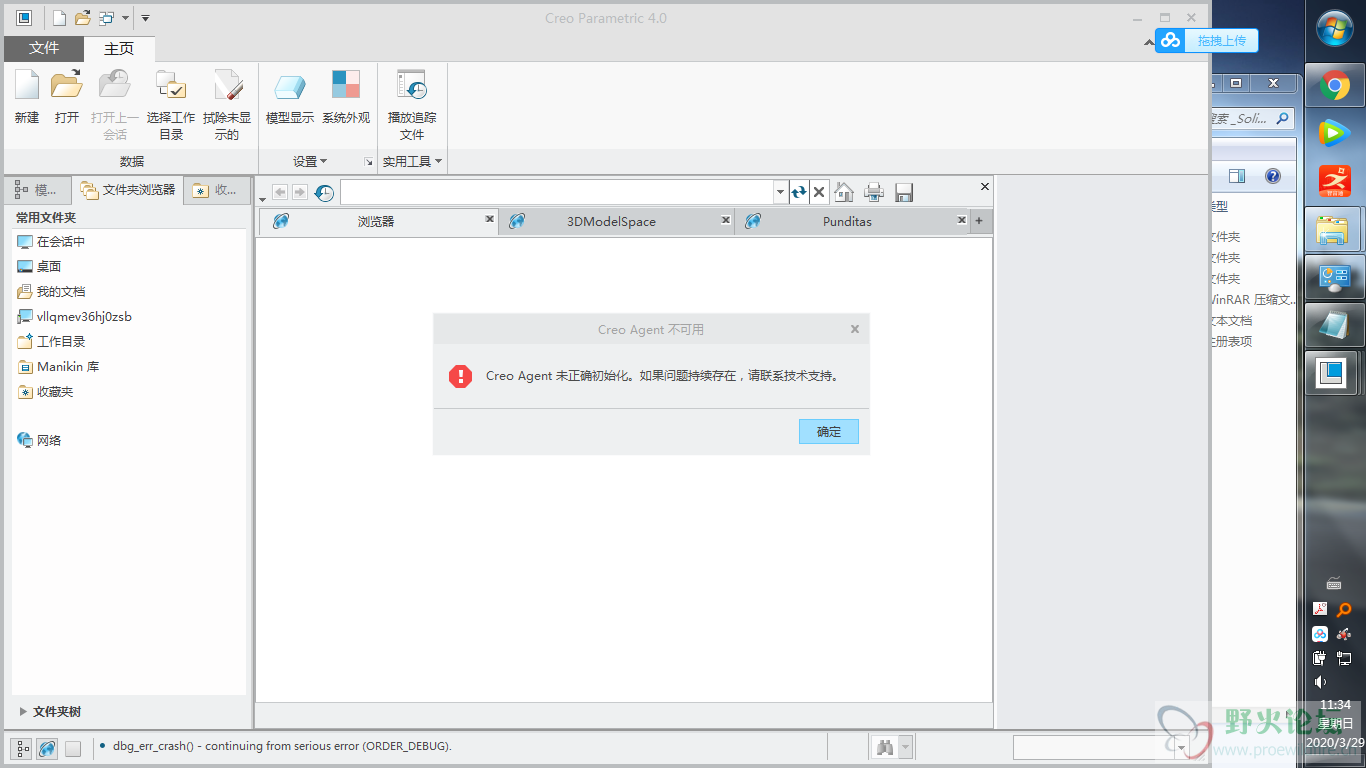
Task: Open the small dropdown arrow left of Back button
Action: click(x=263, y=200)
